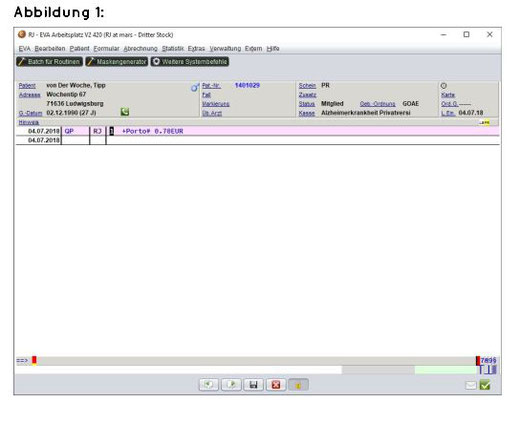Click the Zusatz label link

[307, 95]
